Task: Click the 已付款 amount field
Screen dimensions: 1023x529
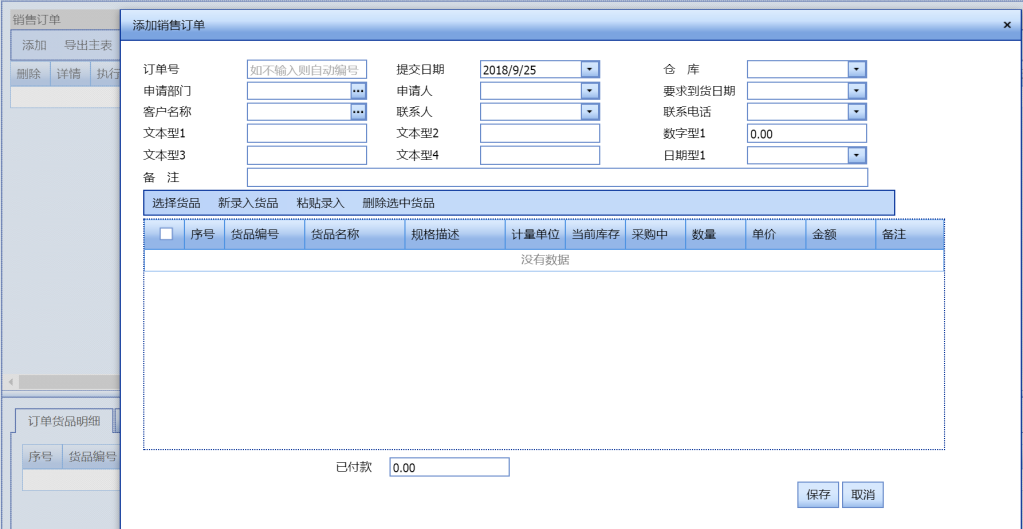Action: point(448,468)
